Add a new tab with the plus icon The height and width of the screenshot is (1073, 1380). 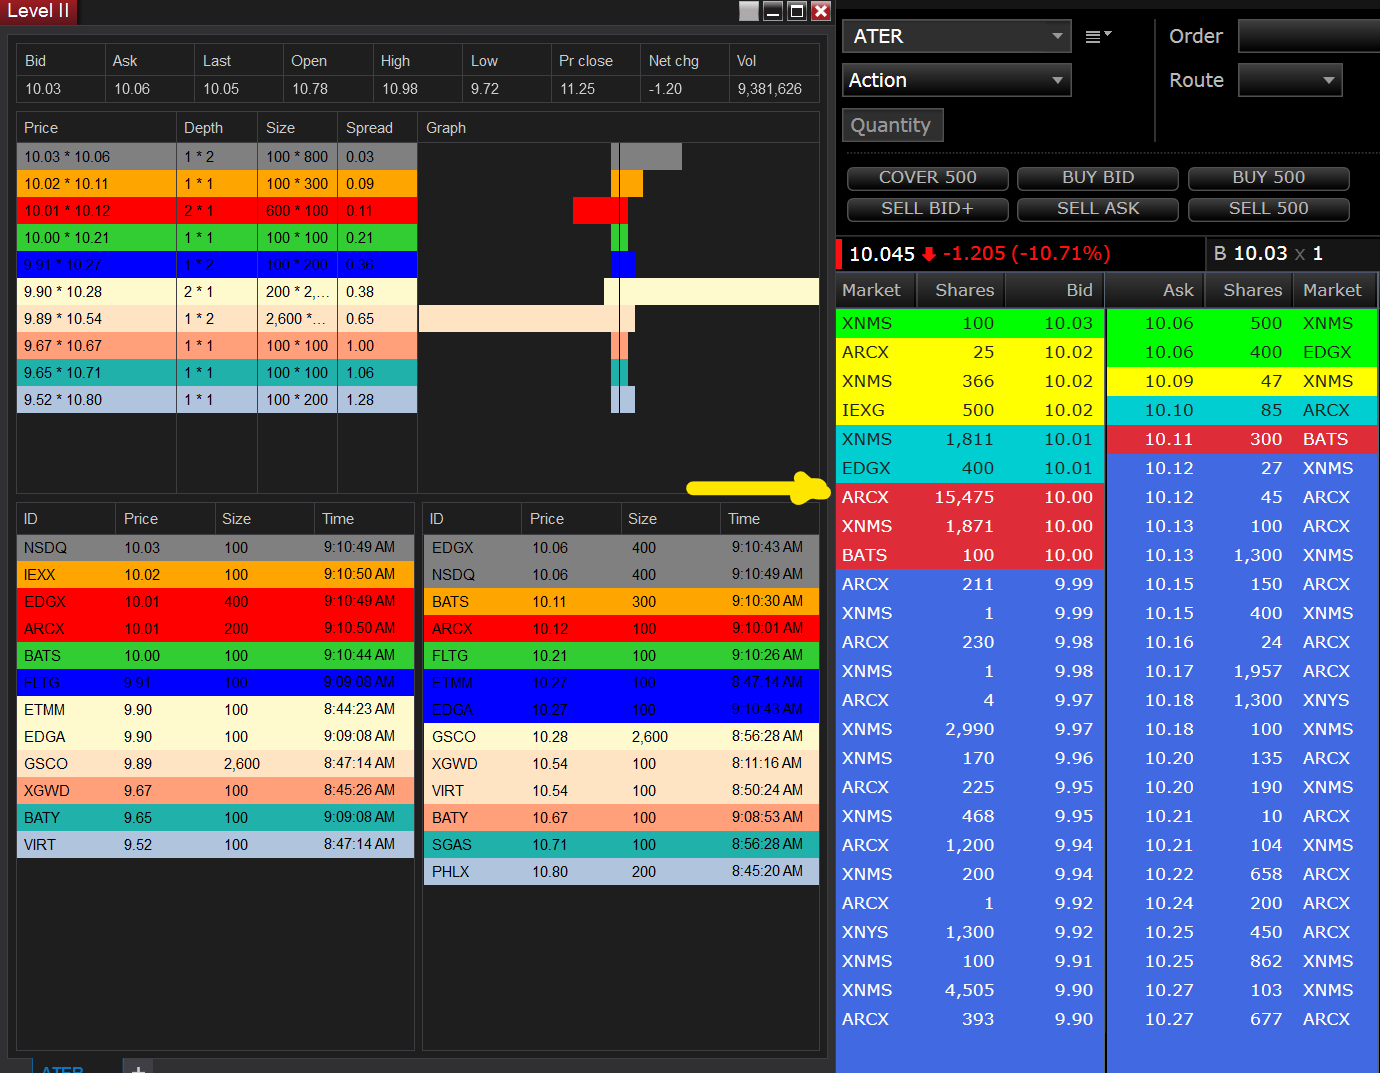138,1067
